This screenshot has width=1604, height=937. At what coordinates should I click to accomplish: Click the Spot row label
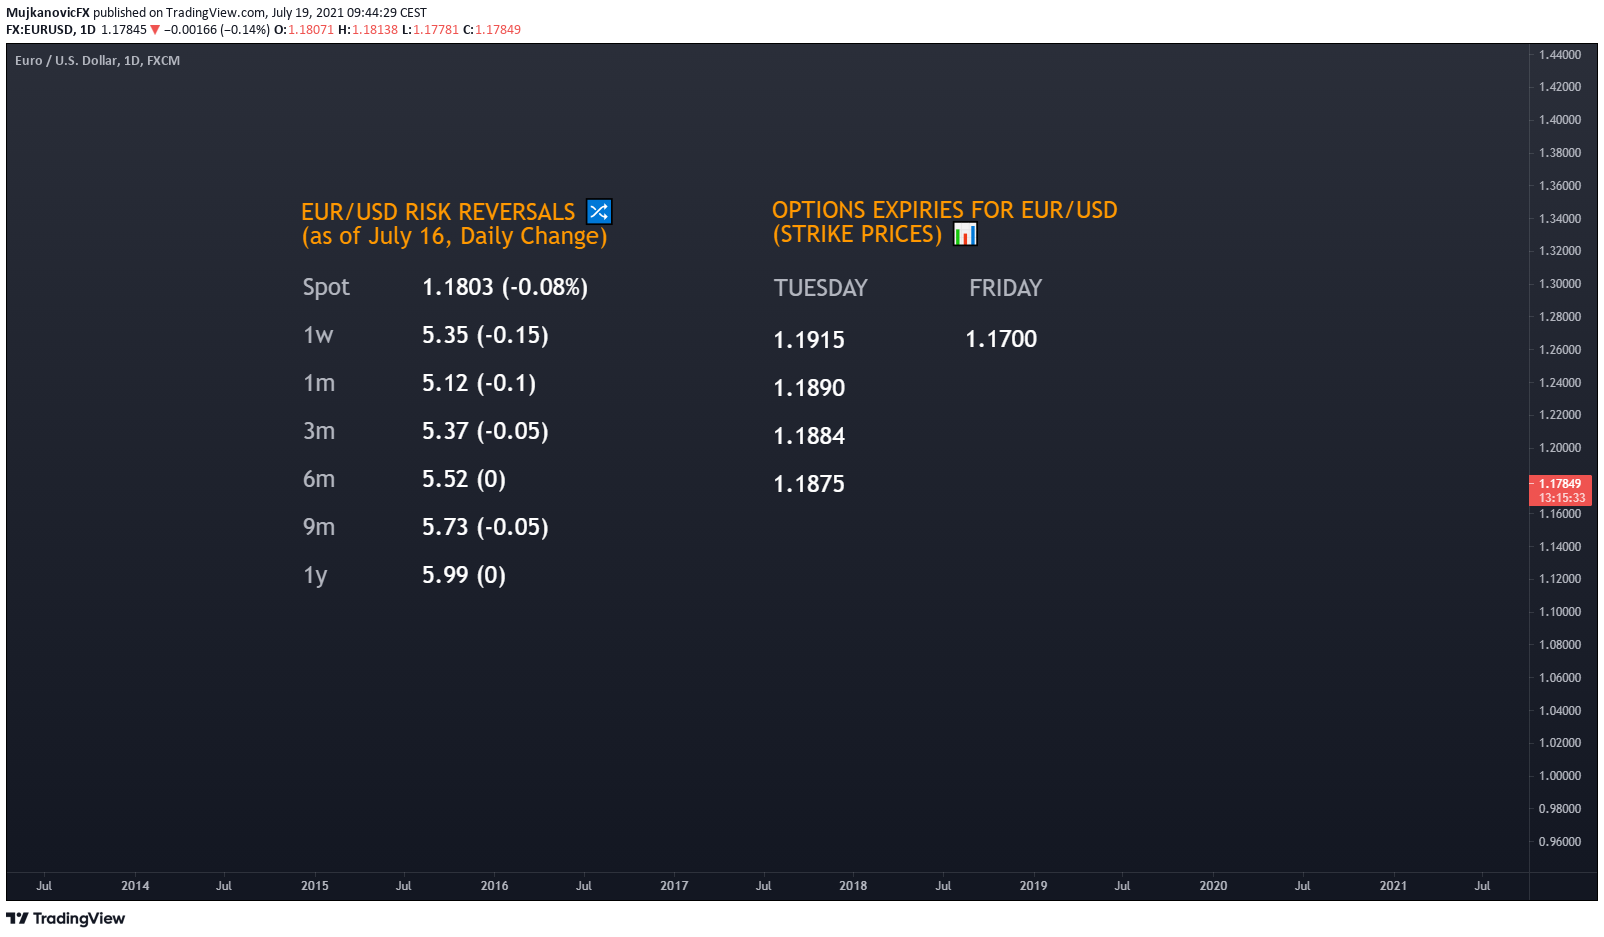(326, 287)
